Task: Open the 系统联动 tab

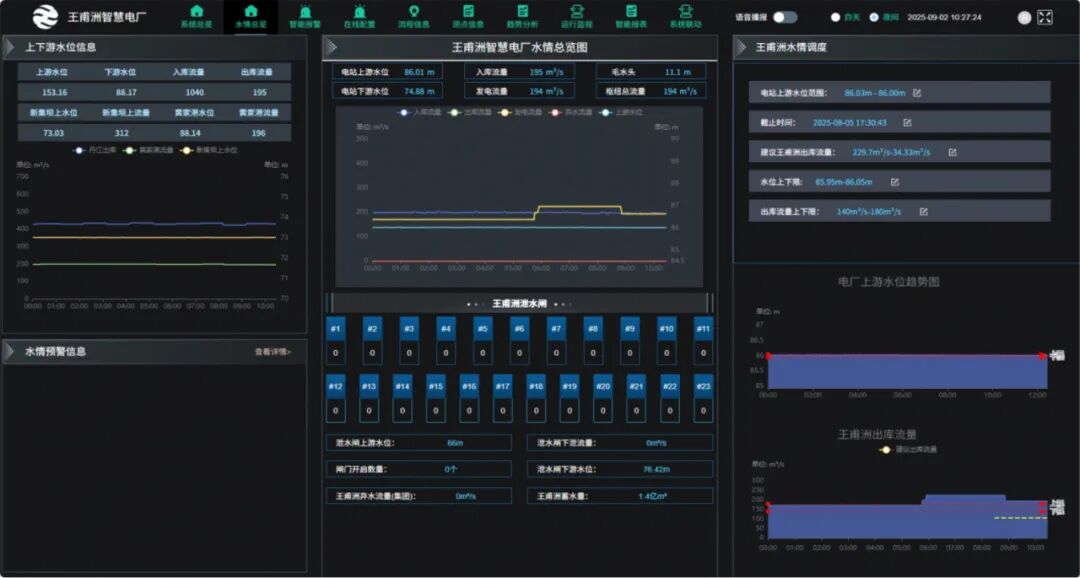Action: (685, 17)
